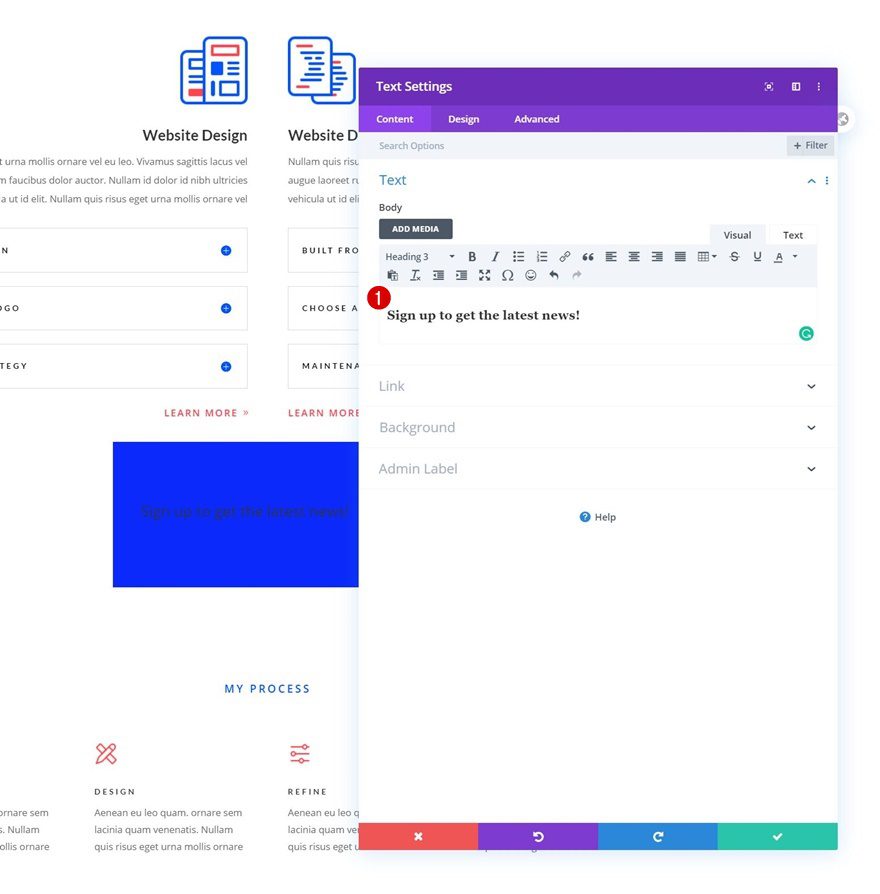Collapse the Text section

810,180
